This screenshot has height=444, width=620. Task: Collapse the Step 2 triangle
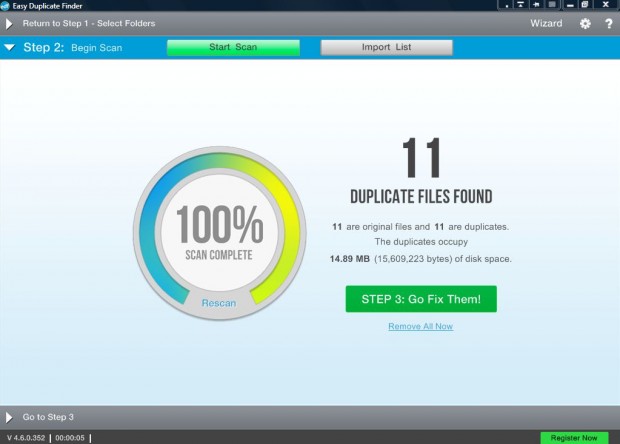pyautogui.click(x=9, y=47)
